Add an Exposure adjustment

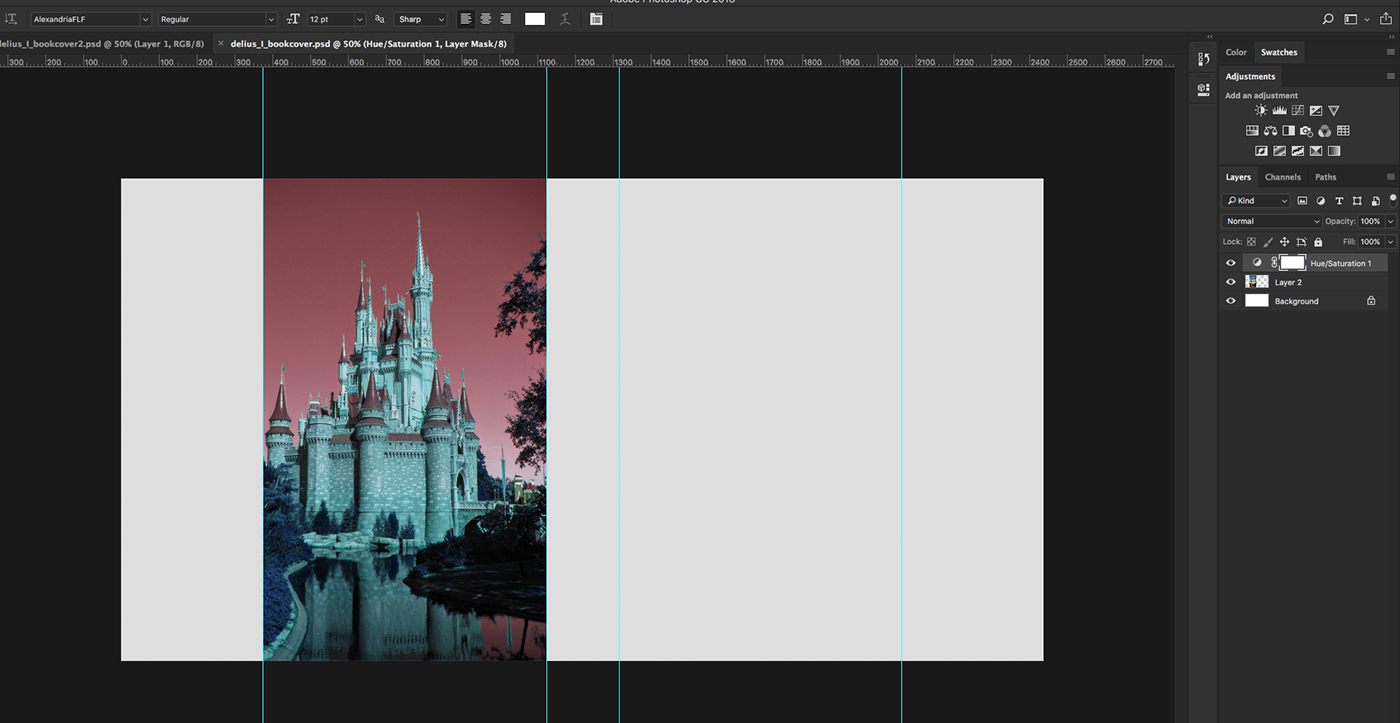pyautogui.click(x=1316, y=111)
